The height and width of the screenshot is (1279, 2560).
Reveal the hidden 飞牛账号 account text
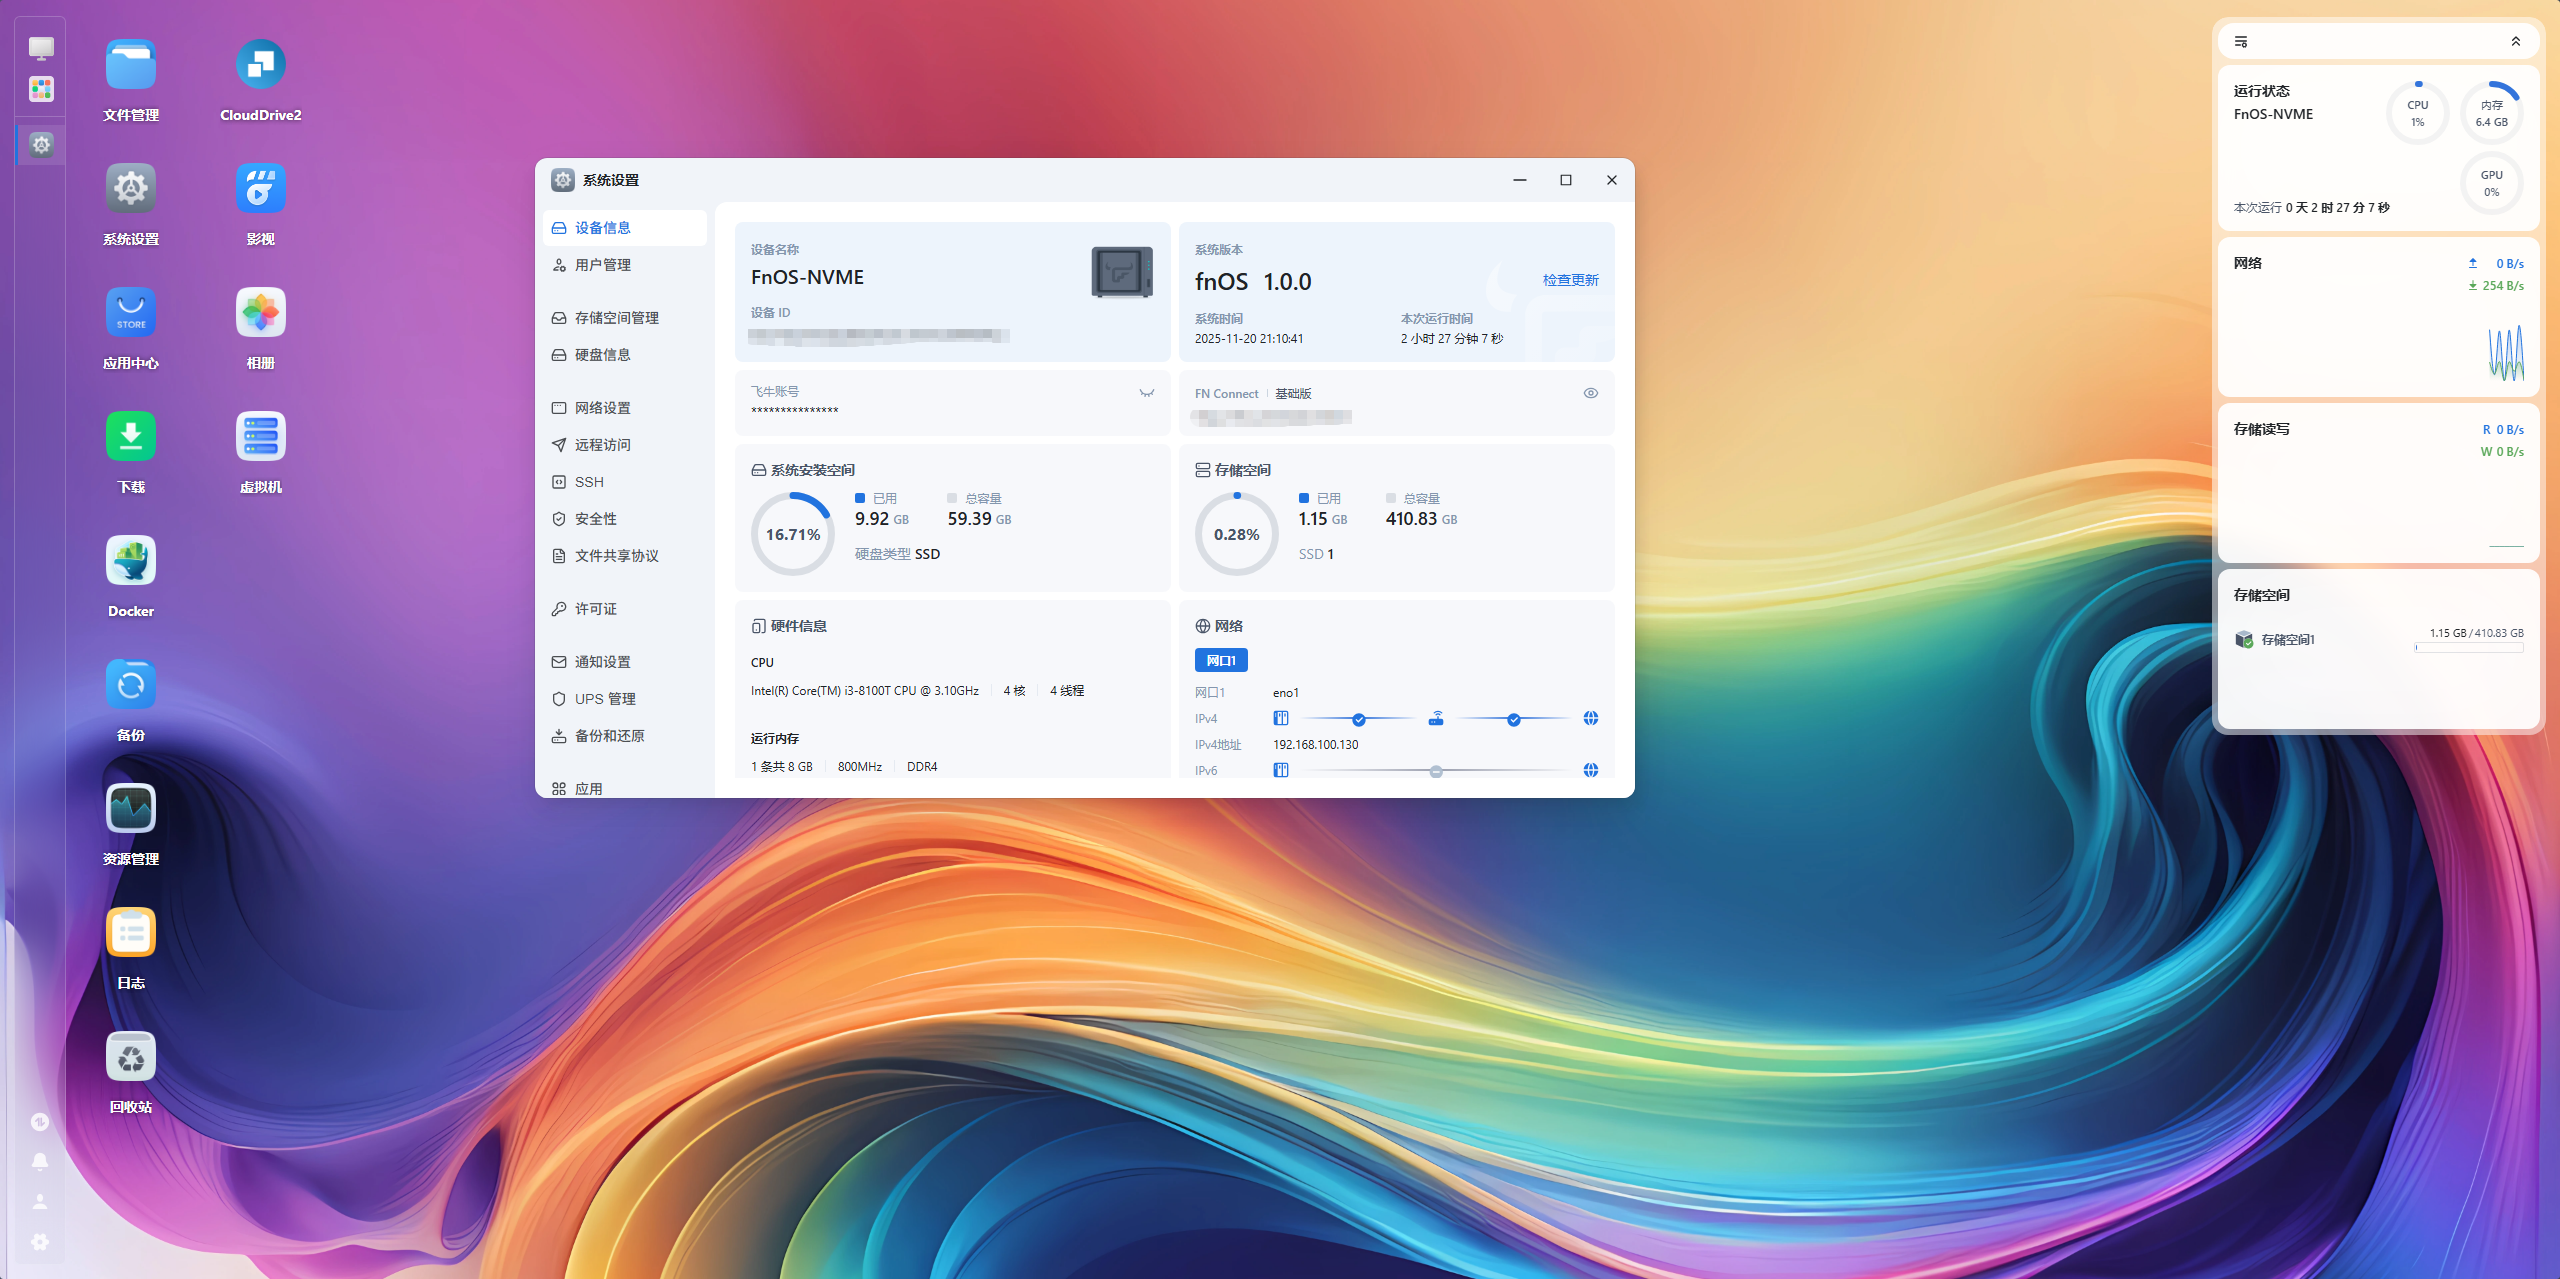click(1146, 393)
